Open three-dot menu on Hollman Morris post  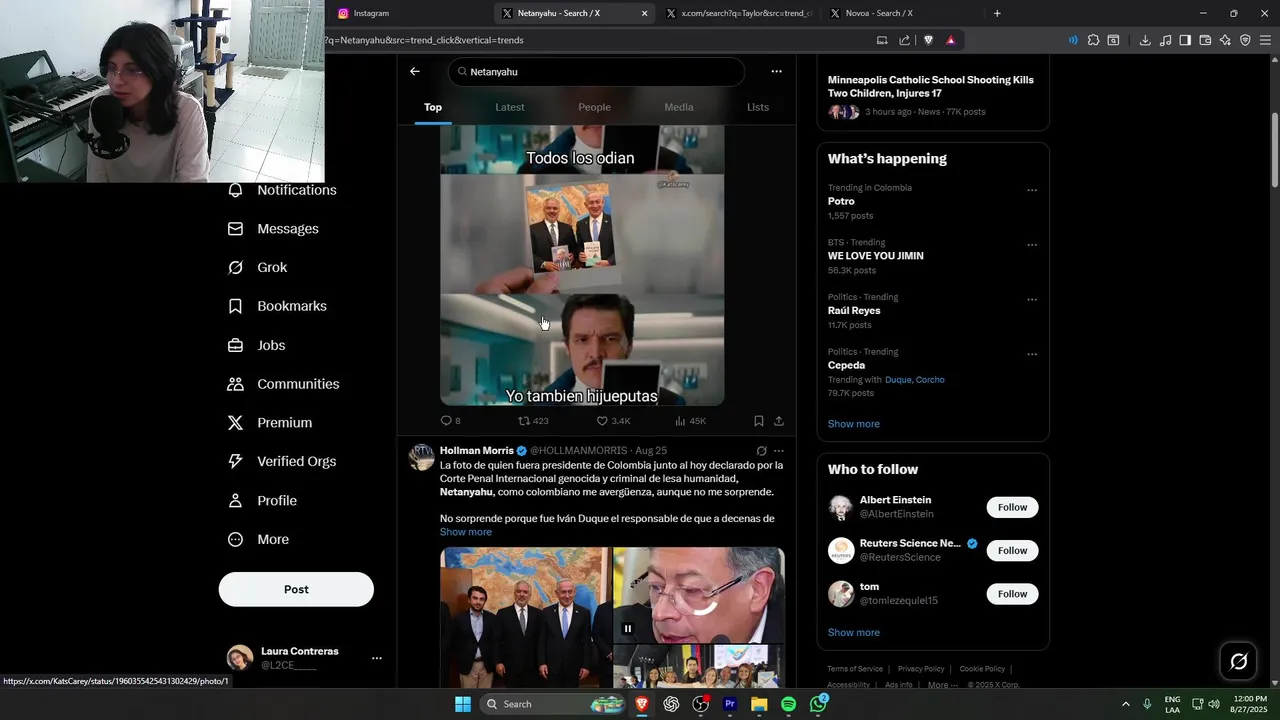(x=779, y=451)
